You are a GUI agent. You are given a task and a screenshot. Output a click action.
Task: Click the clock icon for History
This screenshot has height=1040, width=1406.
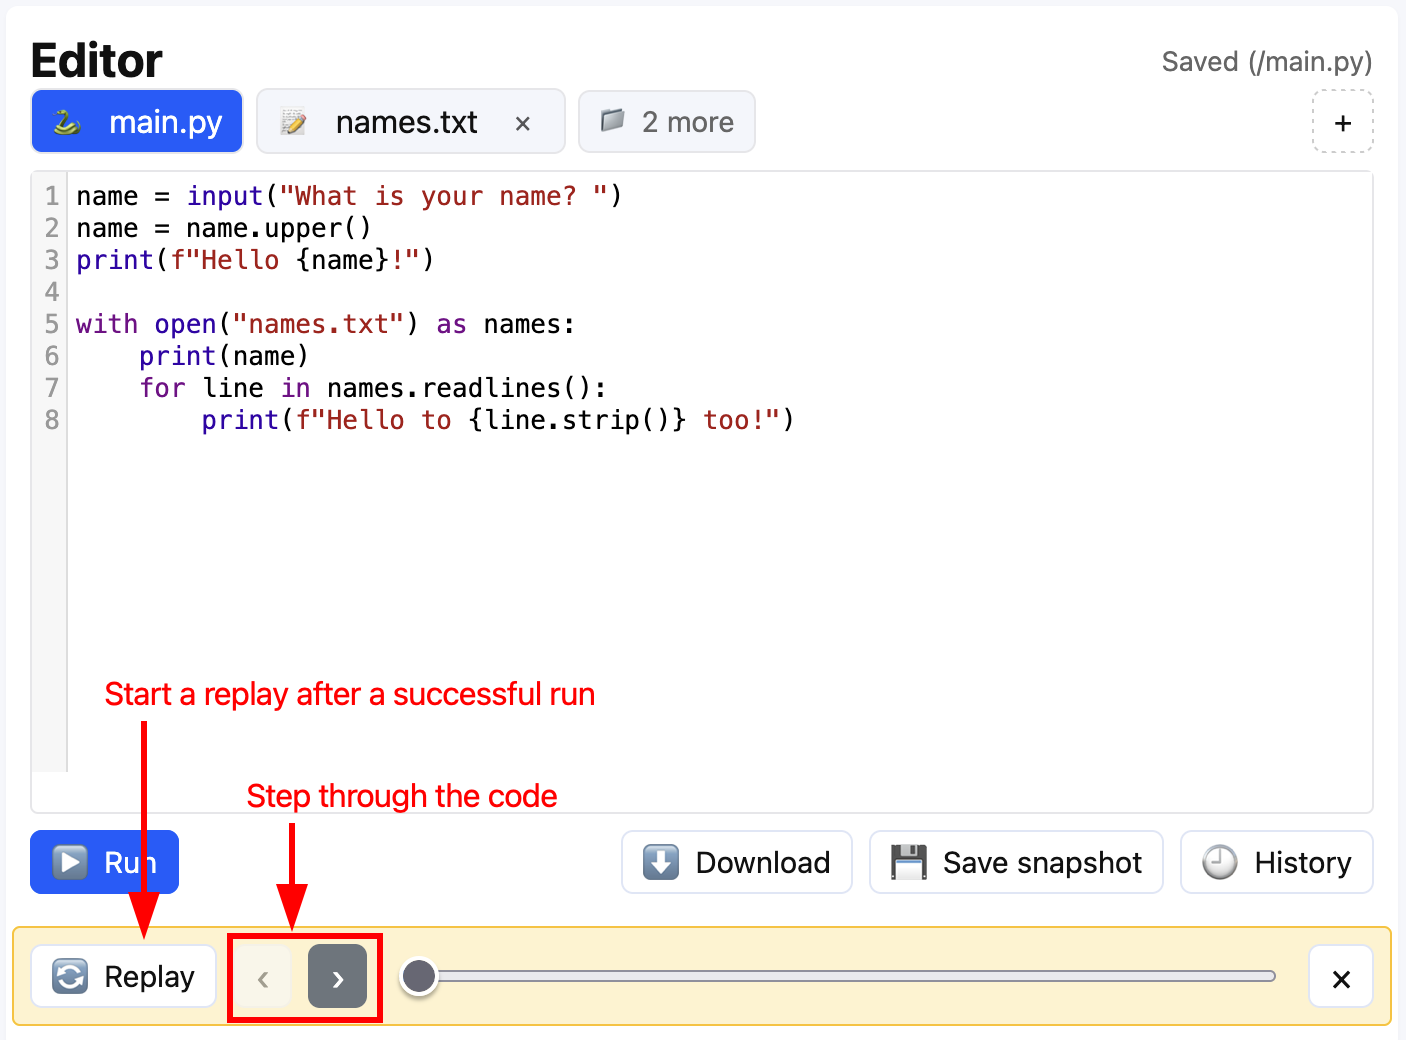pyautogui.click(x=1219, y=862)
